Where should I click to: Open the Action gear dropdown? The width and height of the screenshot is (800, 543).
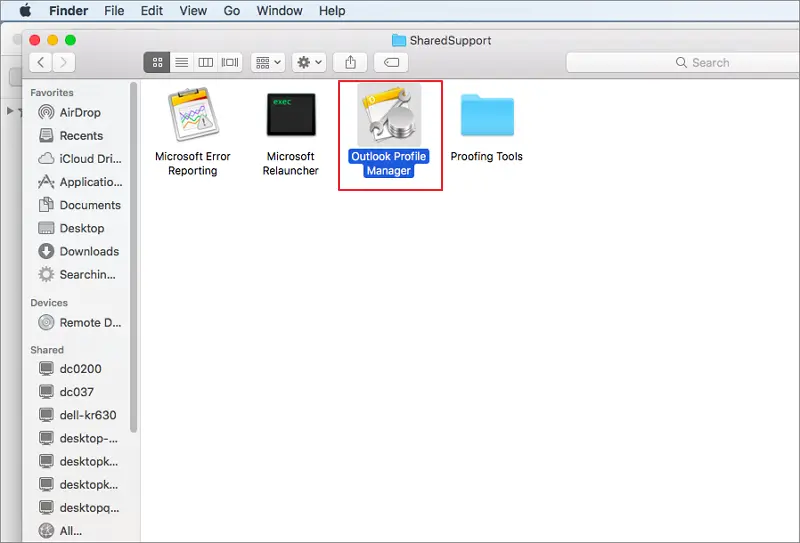pyautogui.click(x=309, y=62)
